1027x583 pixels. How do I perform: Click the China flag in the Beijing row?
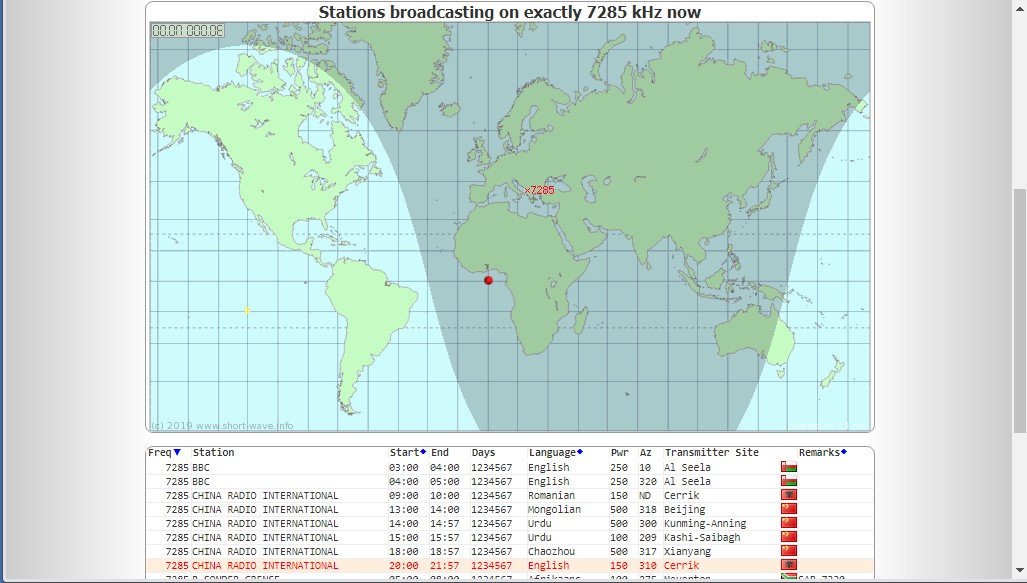click(789, 509)
